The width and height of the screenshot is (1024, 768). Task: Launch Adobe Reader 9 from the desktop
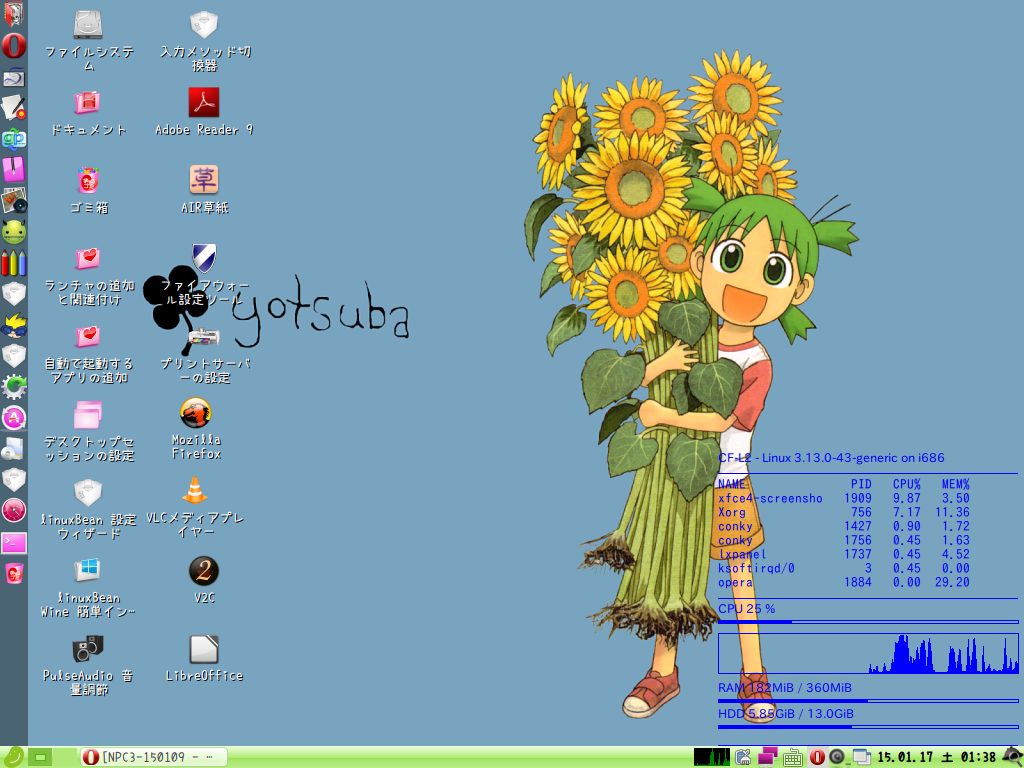204,103
